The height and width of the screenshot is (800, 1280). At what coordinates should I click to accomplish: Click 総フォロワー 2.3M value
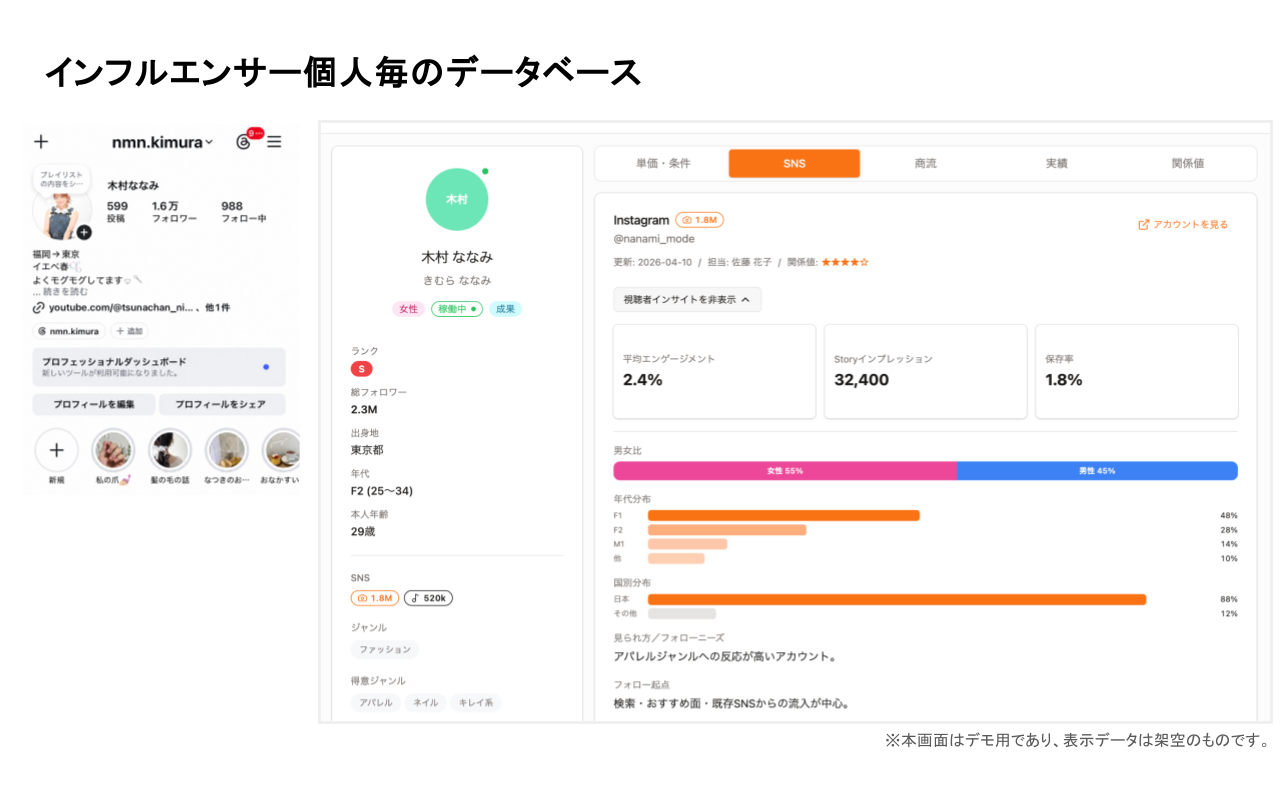(x=364, y=410)
